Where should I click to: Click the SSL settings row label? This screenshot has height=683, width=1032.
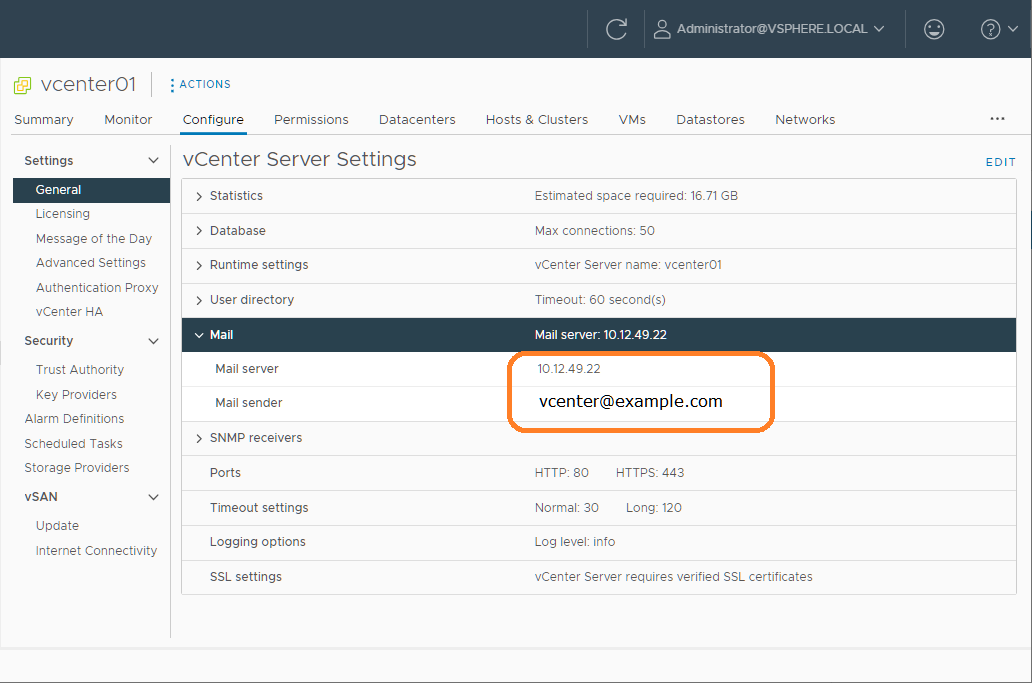coord(245,577)
